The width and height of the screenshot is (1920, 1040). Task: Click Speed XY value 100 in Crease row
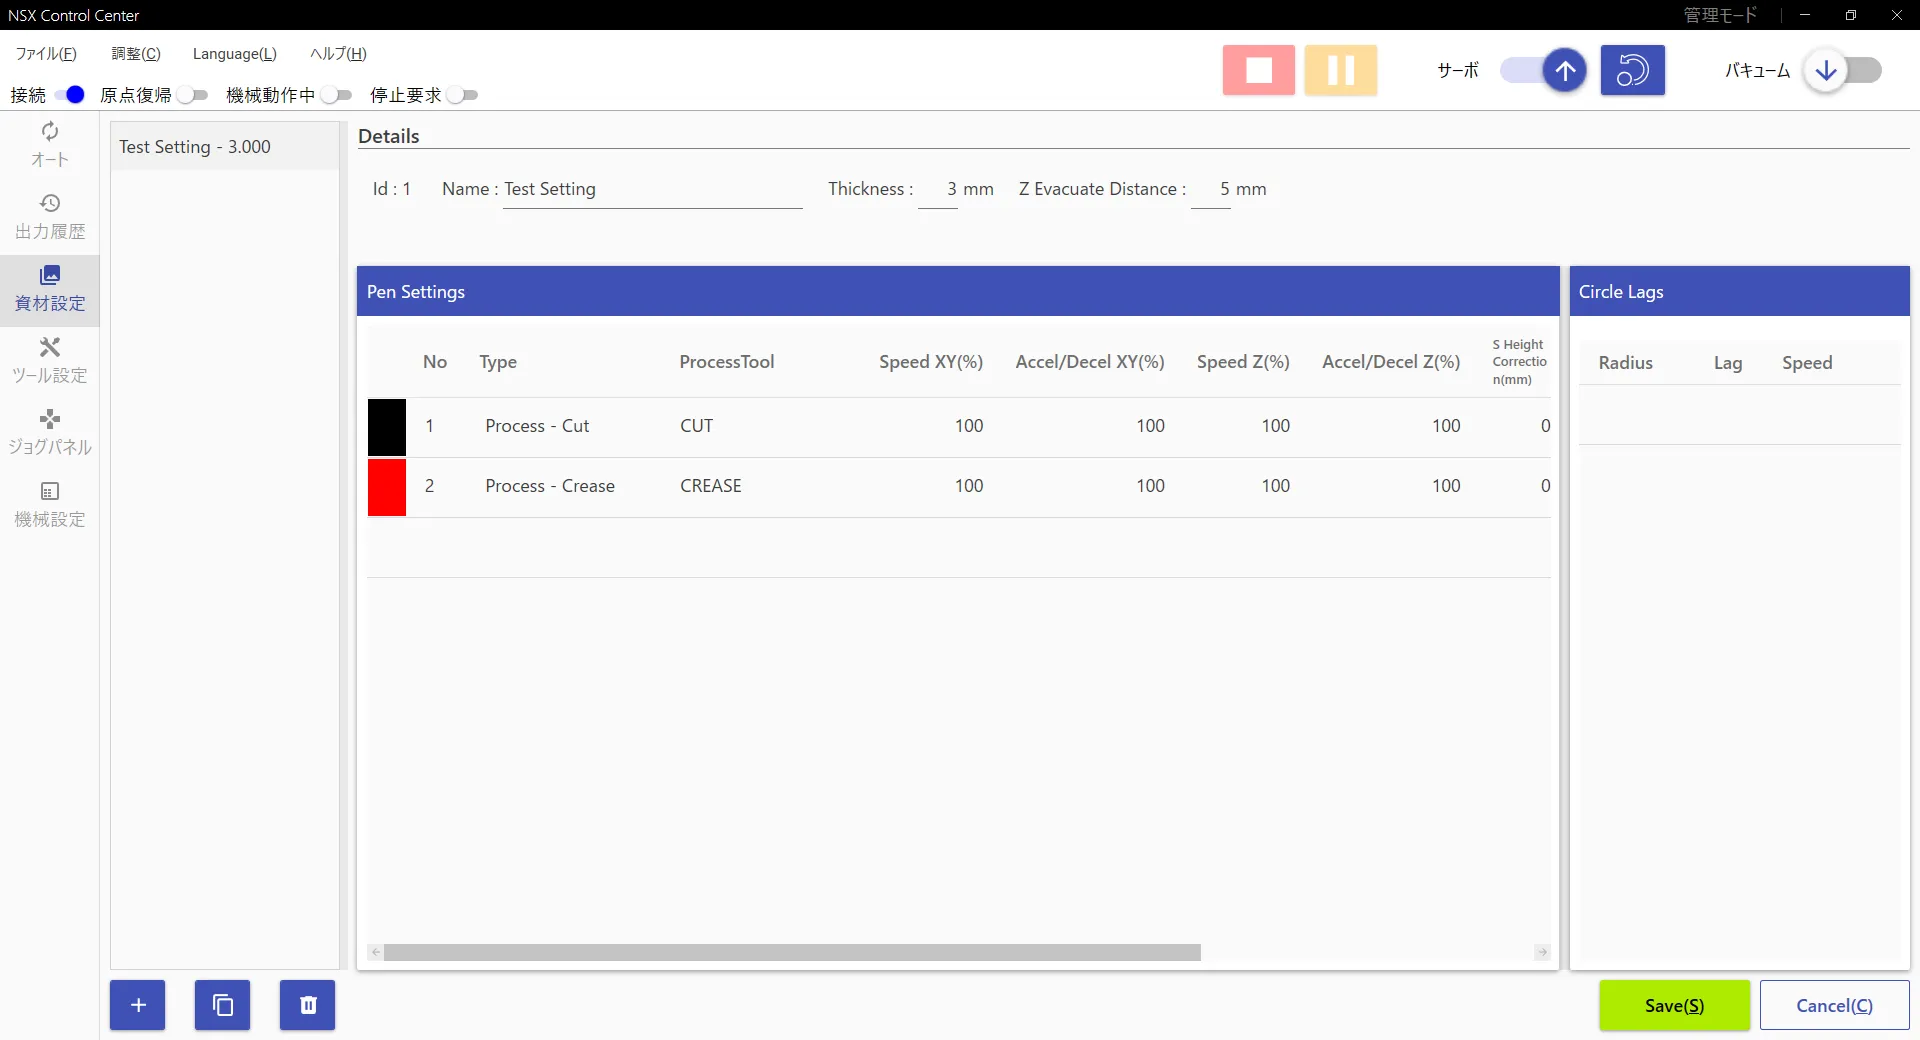(x=969, y=486)
